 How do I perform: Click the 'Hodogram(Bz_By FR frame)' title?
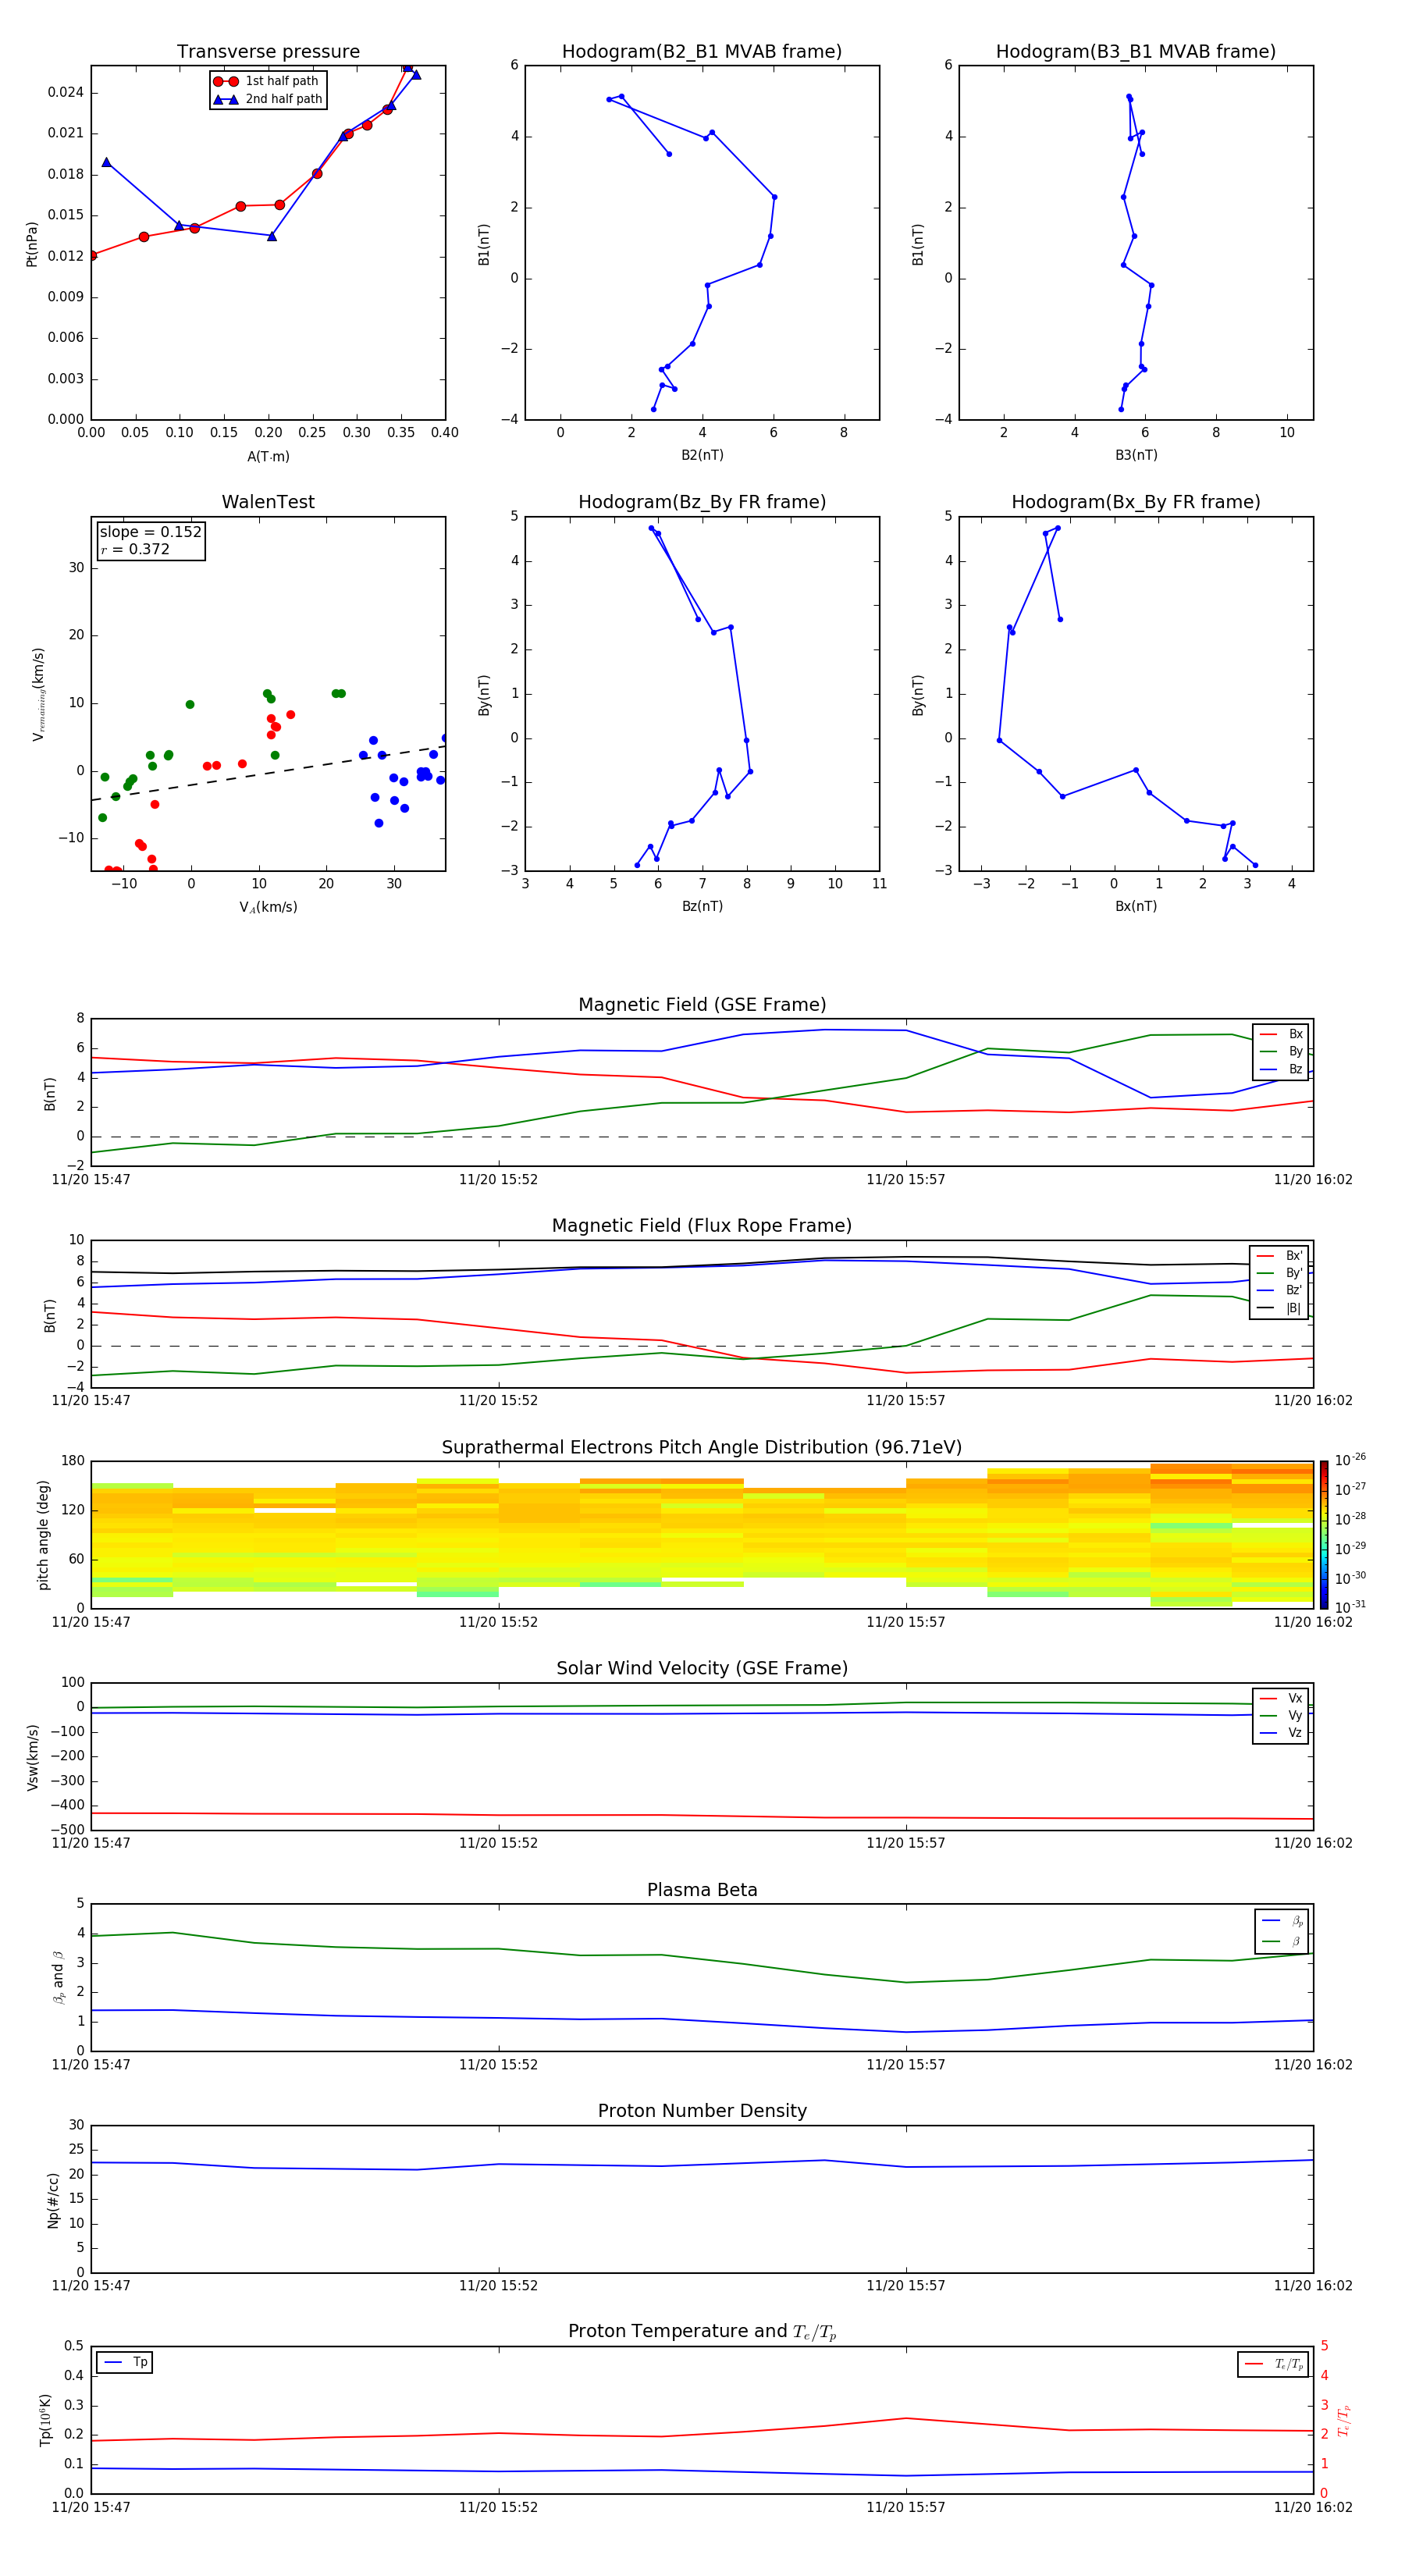[702, 502]
